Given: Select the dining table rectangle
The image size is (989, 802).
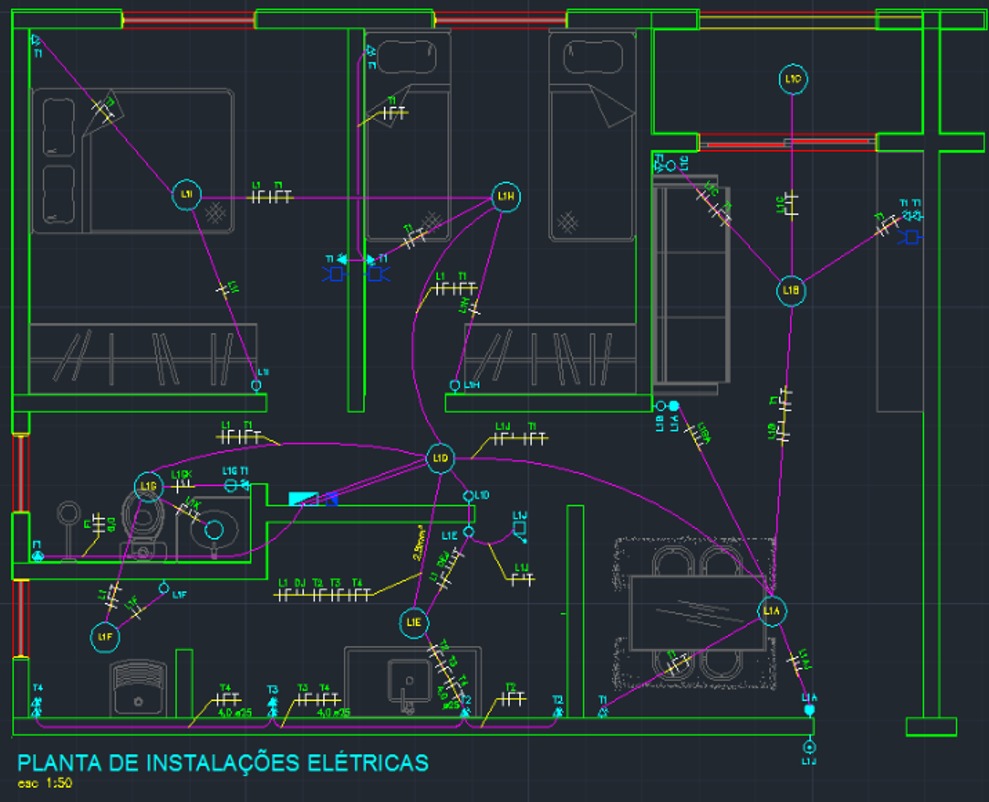Looking at the screenshot, I should pyautogui.click(x=698, y=613).
